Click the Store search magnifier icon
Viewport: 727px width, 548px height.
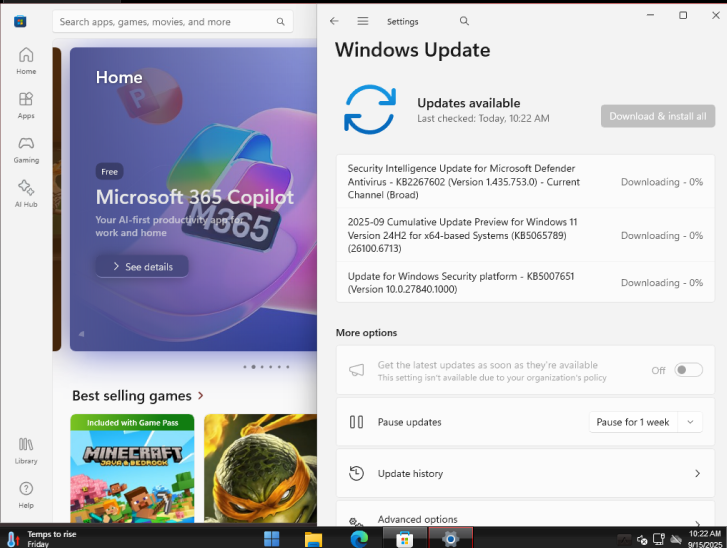pos(281,22)
